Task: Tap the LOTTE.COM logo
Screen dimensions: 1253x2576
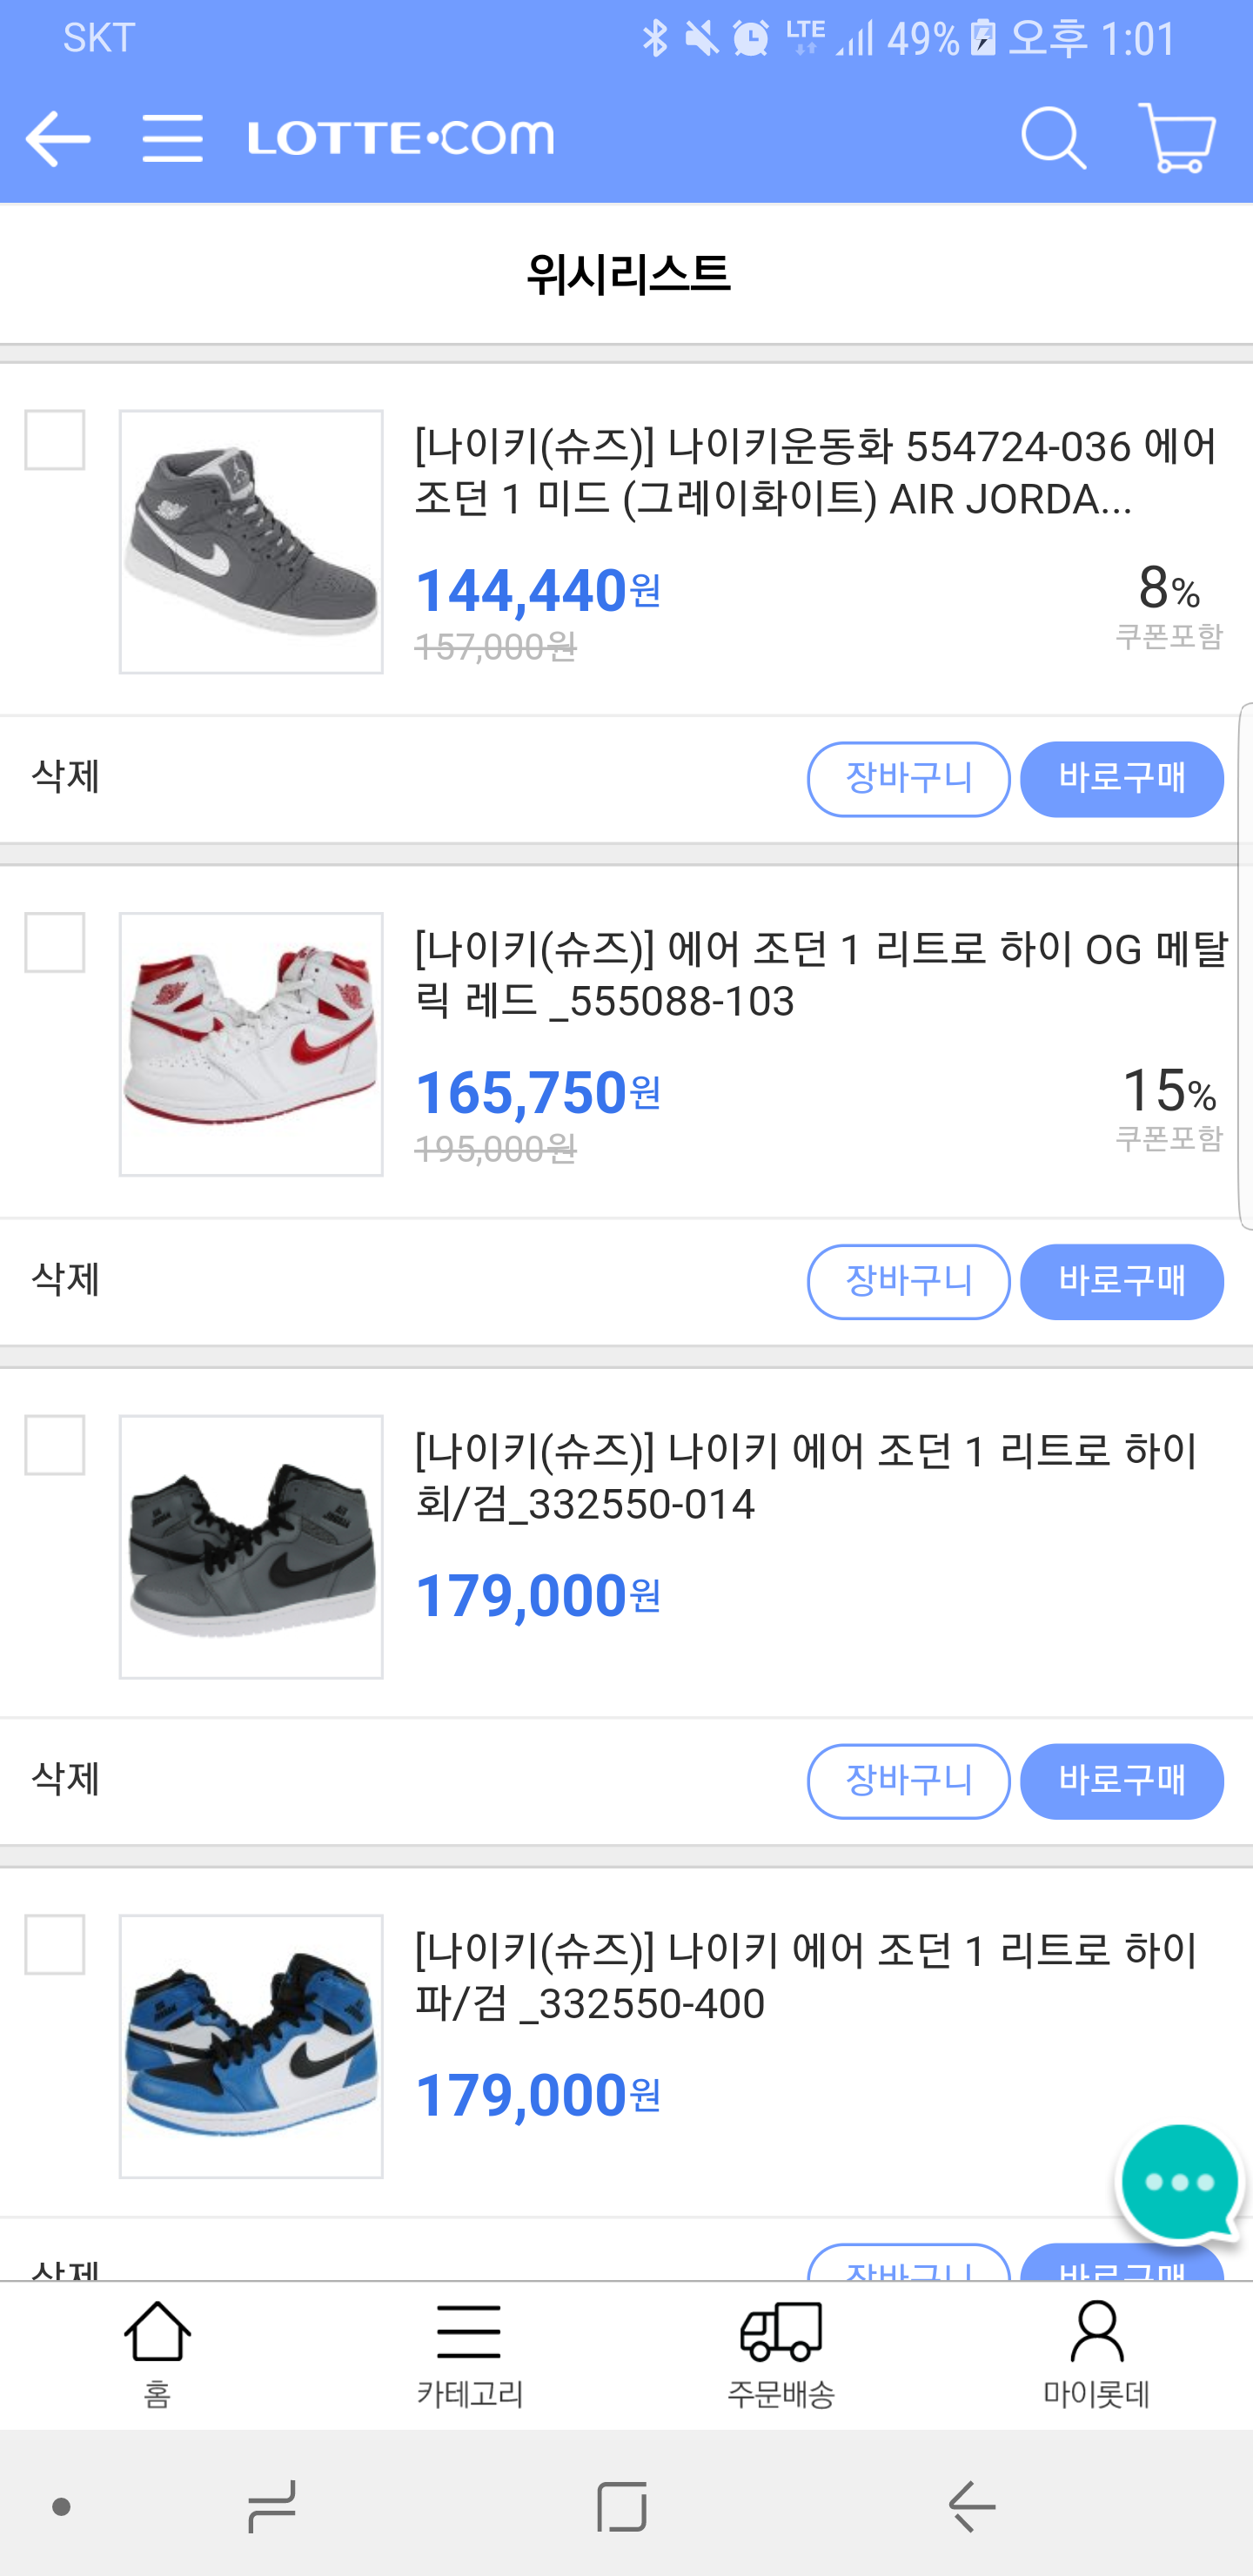Action: coord(401,138)
